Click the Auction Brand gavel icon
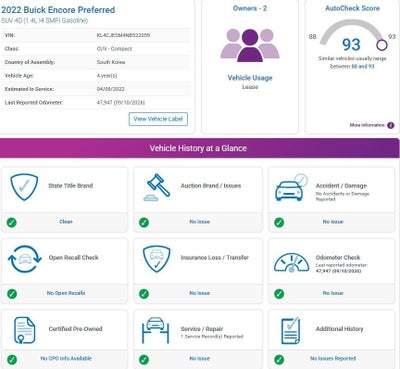This screenshot has height=369, width=400. [x=157, y=187]
